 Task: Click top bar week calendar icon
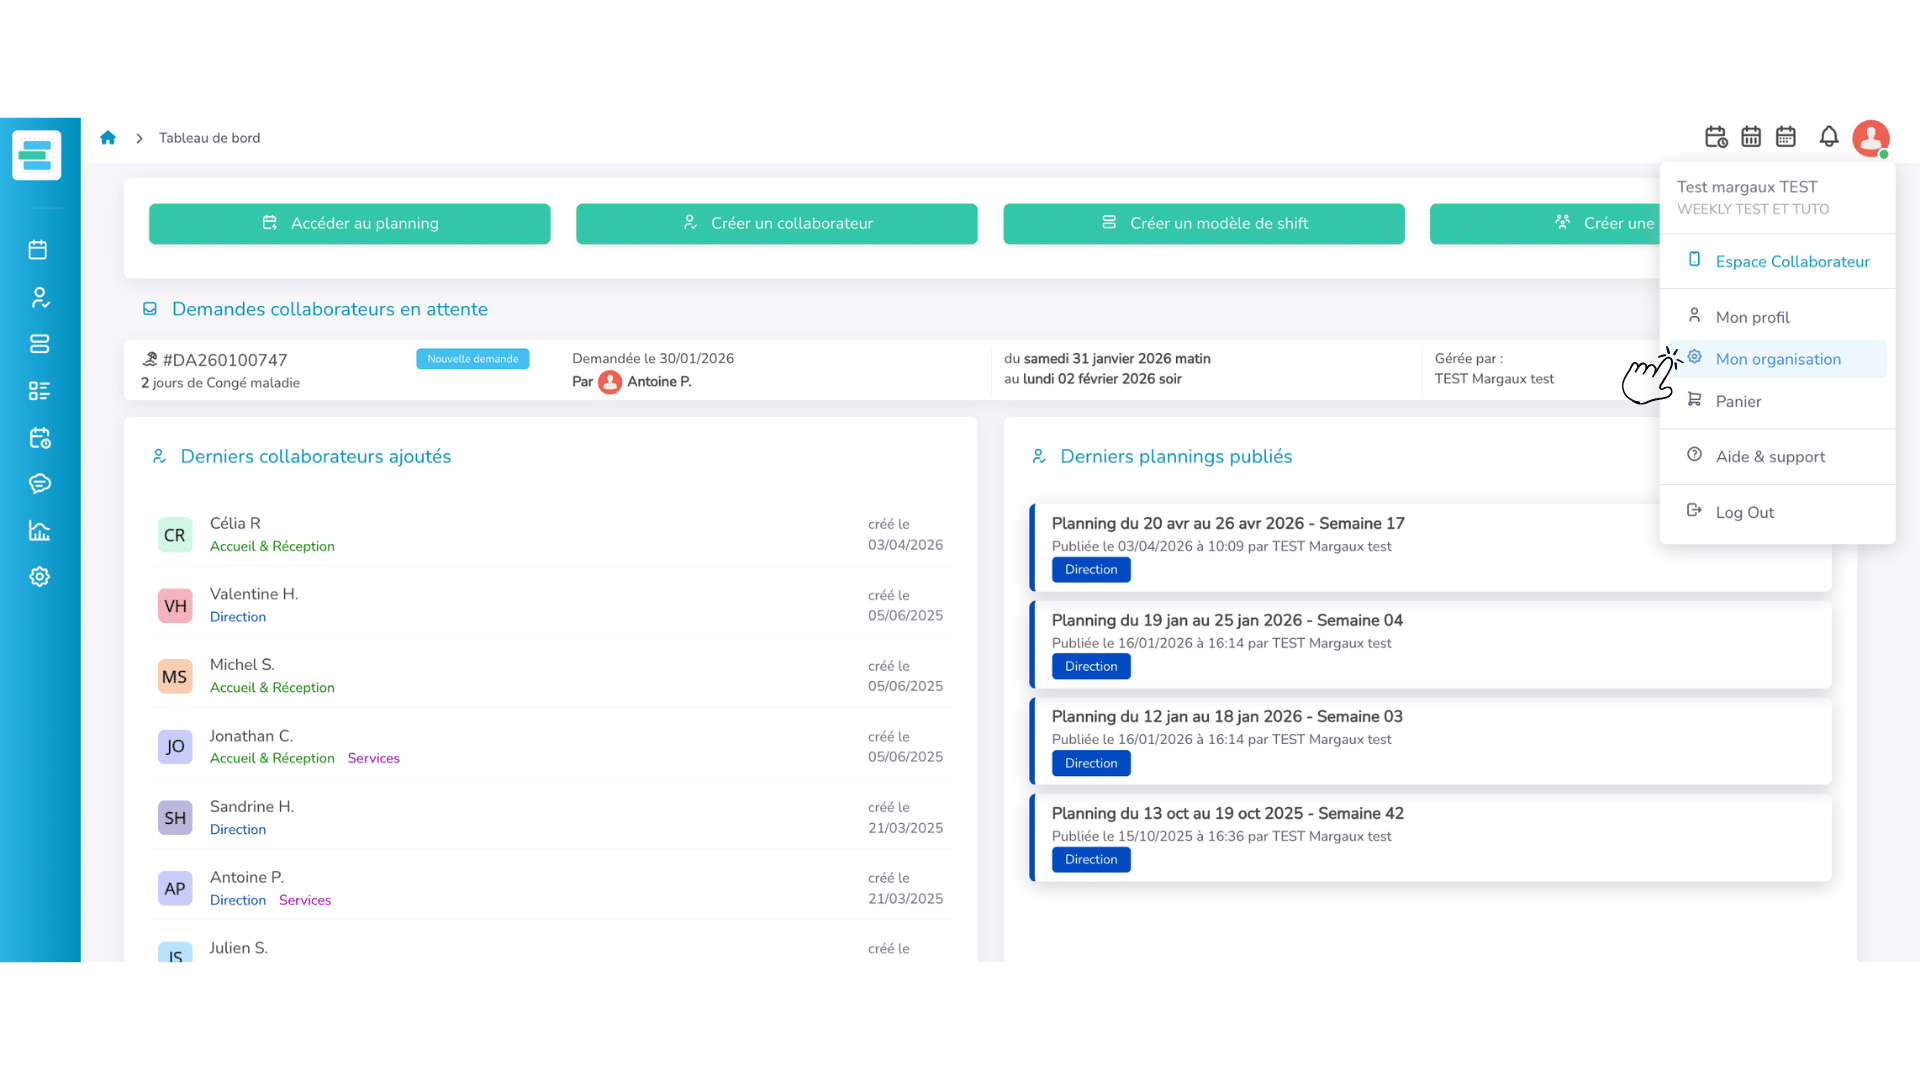(1751, 137)
